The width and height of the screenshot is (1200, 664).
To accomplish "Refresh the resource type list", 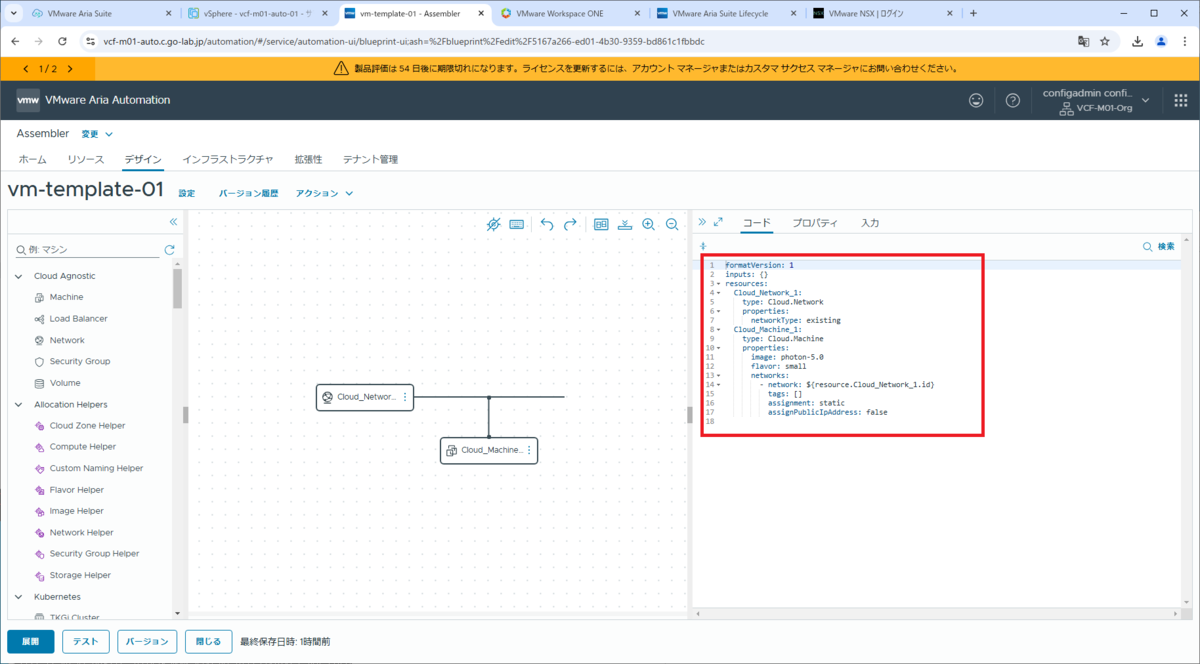I will (x=170, y=250).
